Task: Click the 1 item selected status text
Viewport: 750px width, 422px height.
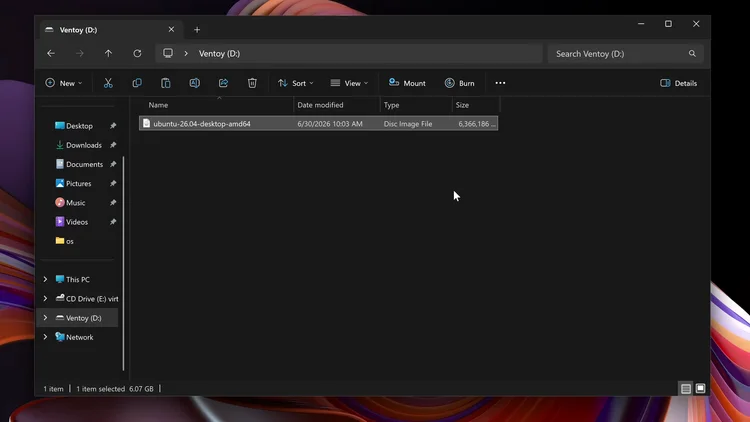Action: point(100,389)
